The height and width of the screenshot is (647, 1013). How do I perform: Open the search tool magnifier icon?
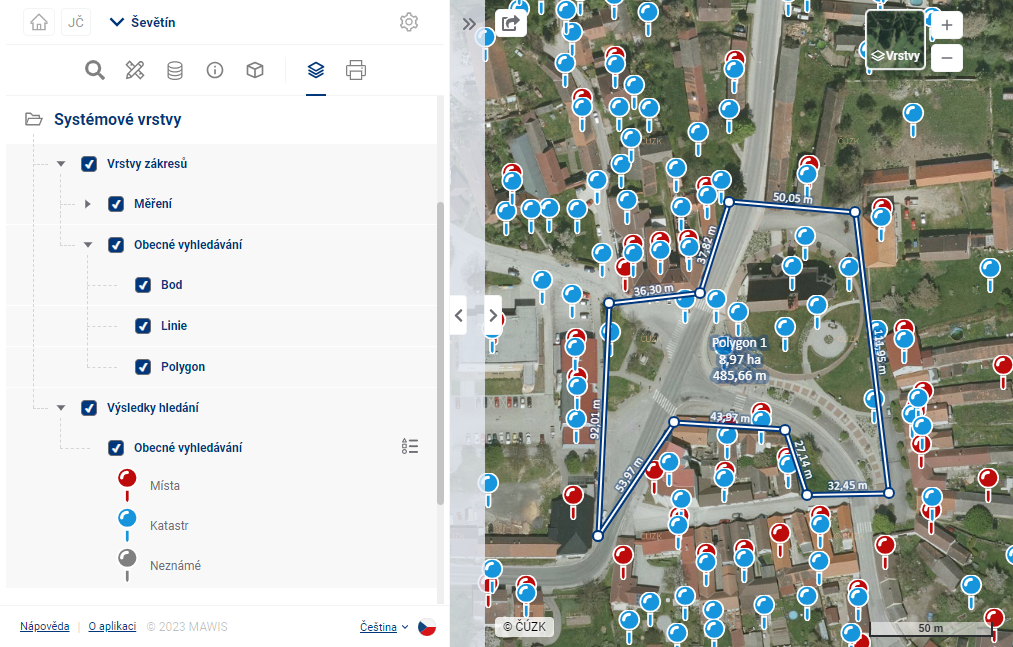(x=95, y=70)
